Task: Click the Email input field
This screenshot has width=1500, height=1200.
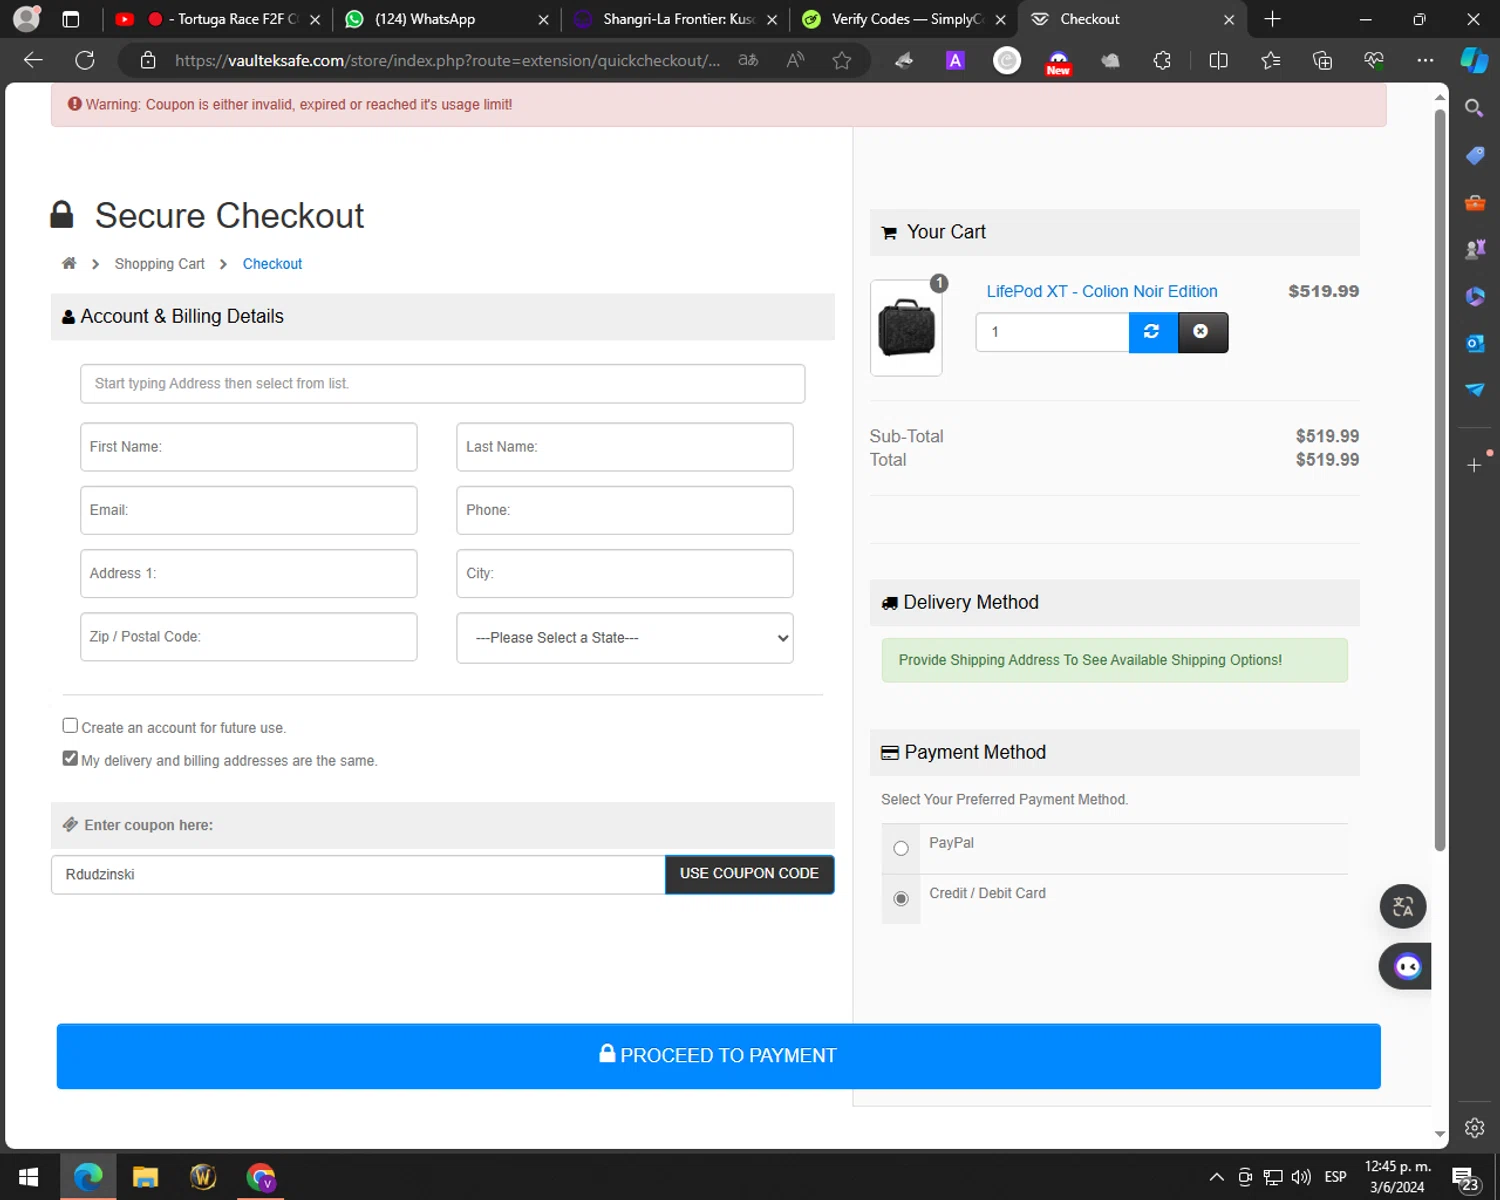Action: tap(248, 510)
